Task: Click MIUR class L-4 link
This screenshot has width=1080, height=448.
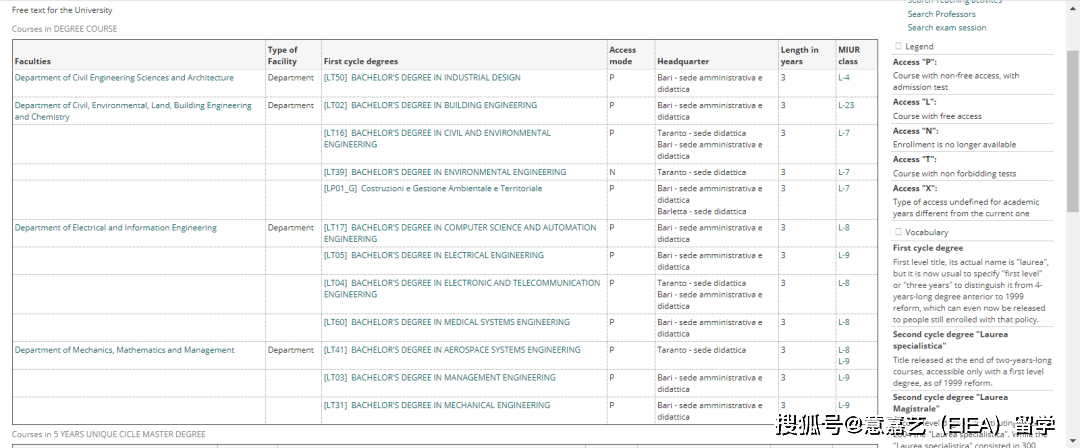Action: coord(843,77)
